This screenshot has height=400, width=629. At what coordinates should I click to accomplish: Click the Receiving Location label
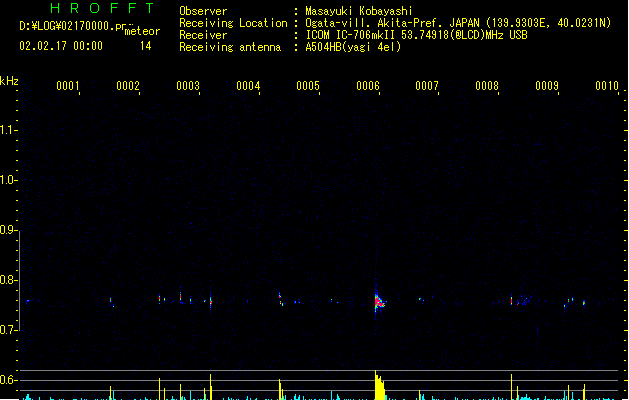coord(233,23)
